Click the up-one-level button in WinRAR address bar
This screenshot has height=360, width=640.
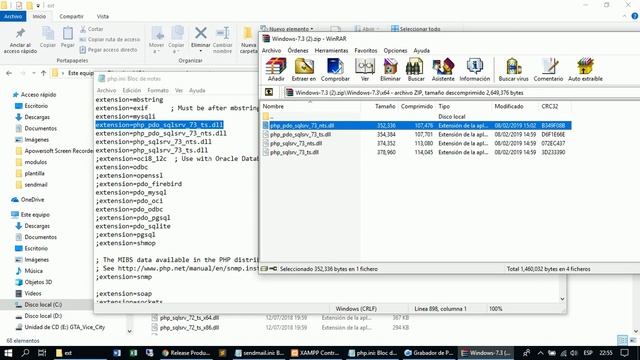click(269, 92)
